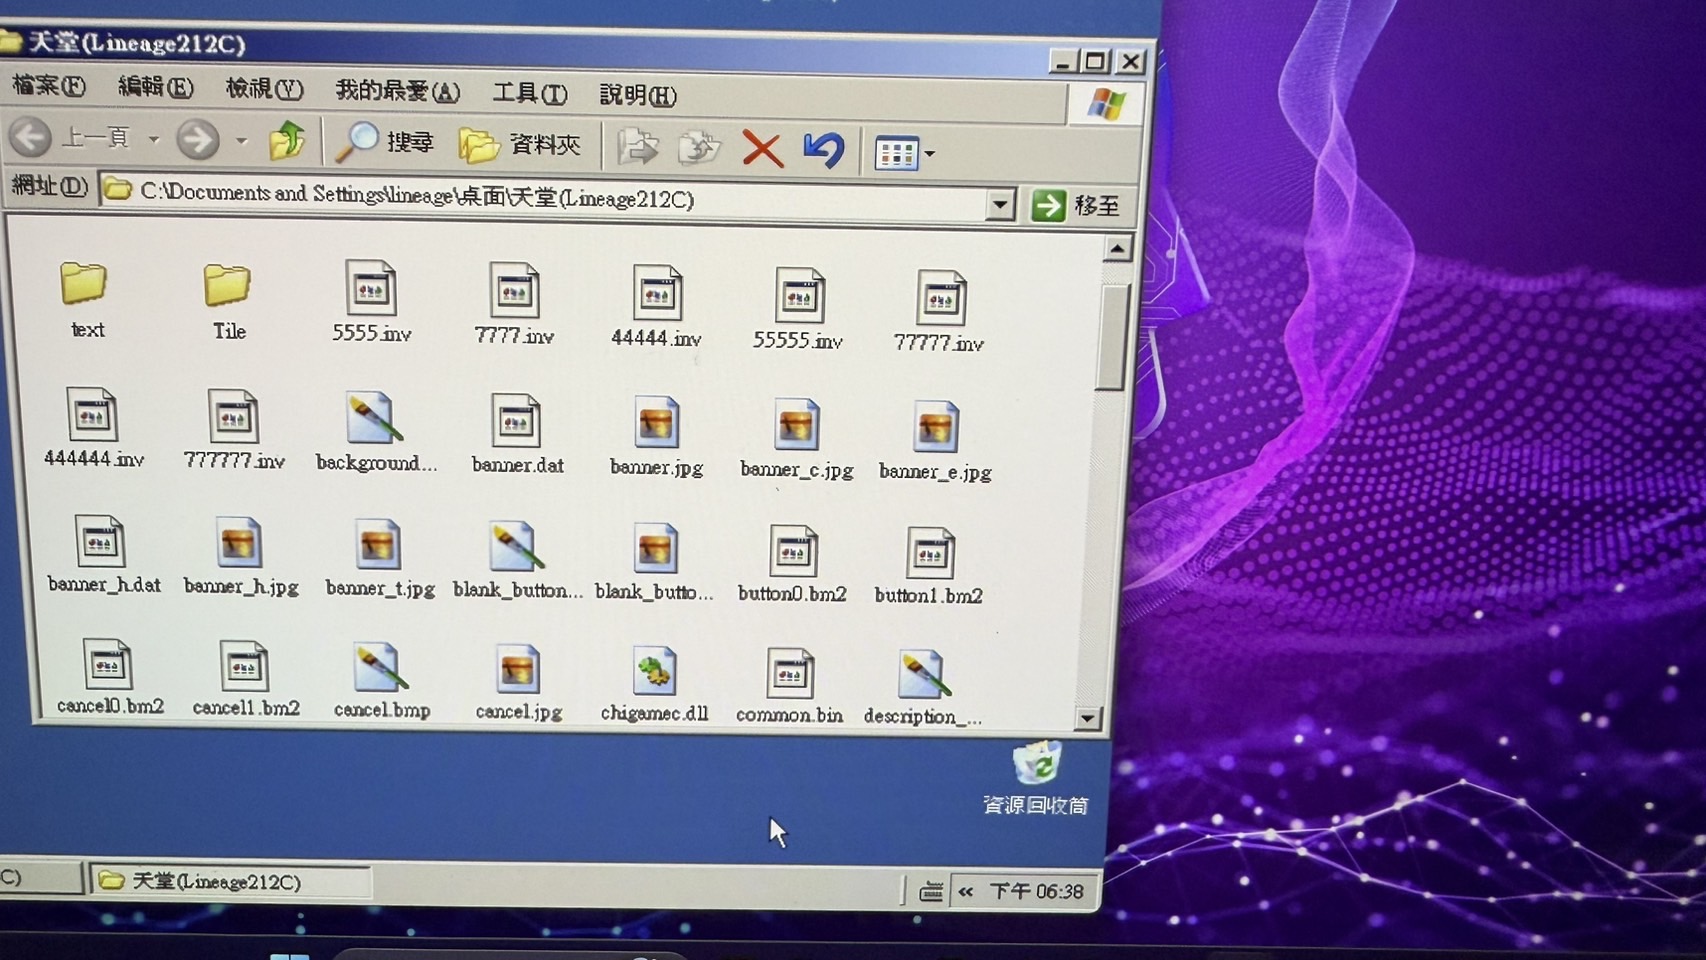Screen dimensions: 1706x960
Task: Open the 檔案(F) File menu
Action: tap(48, 85)
